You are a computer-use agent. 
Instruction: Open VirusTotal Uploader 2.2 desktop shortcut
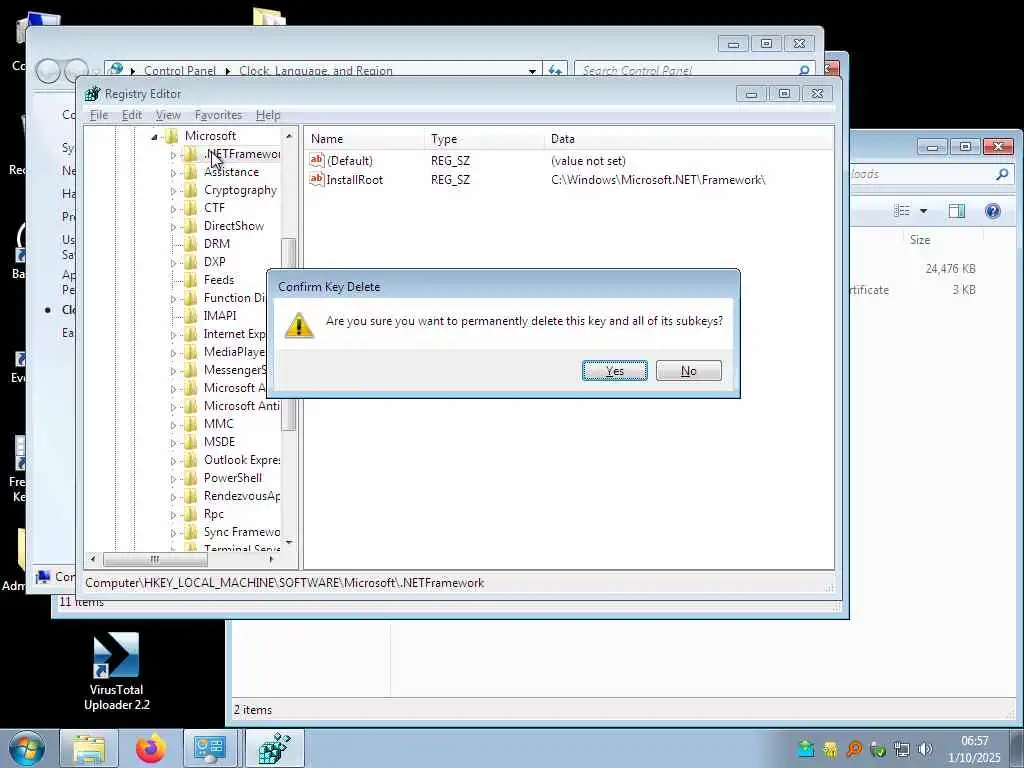[116, 672]
